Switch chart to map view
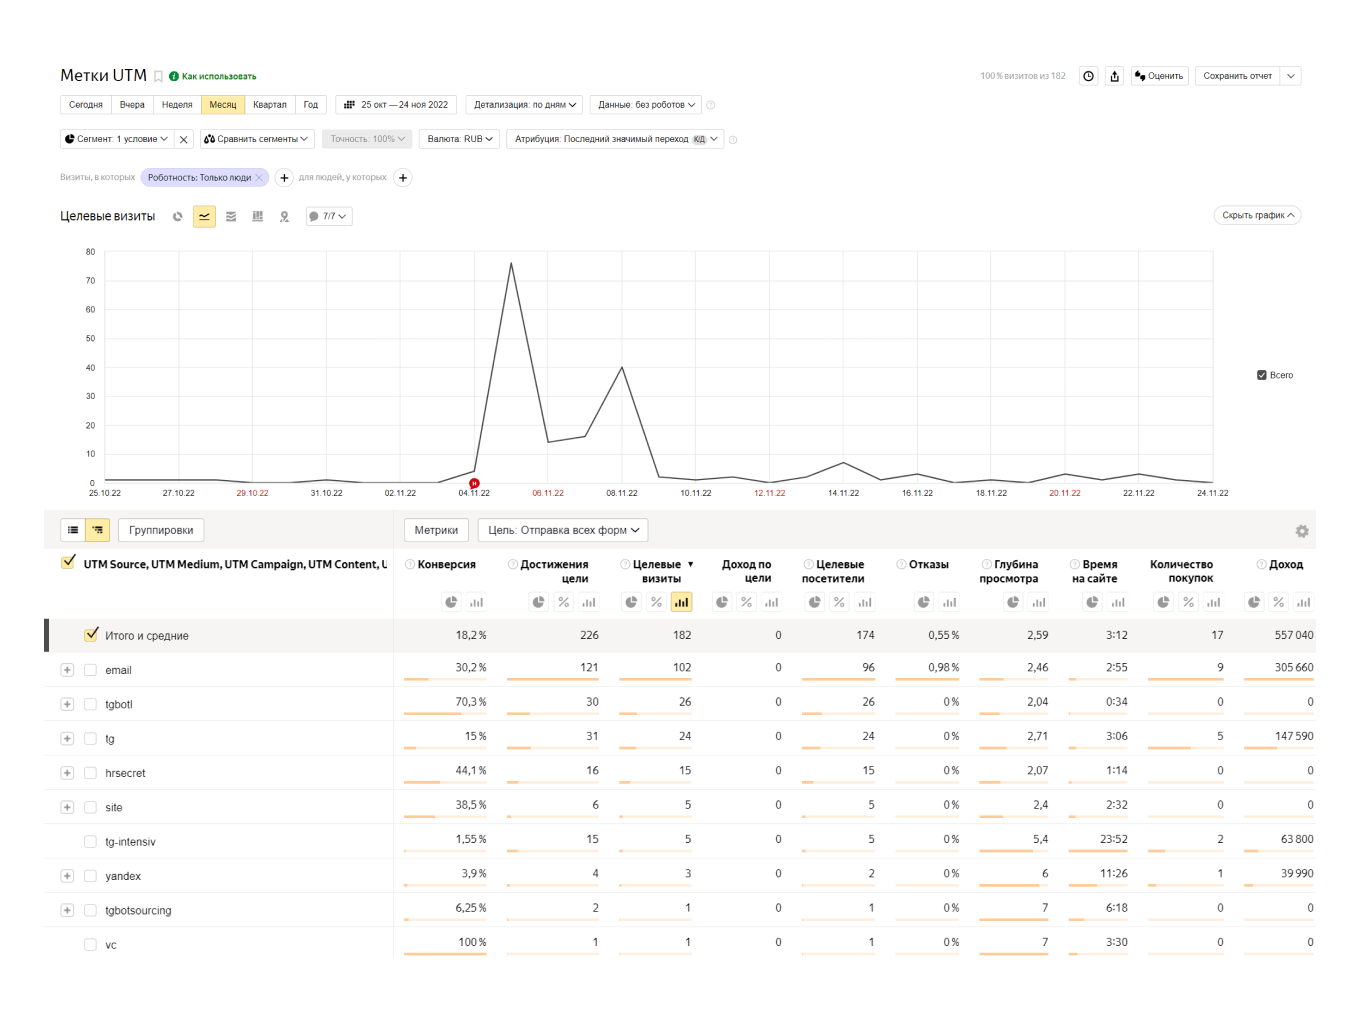 (x=284, y=217)
